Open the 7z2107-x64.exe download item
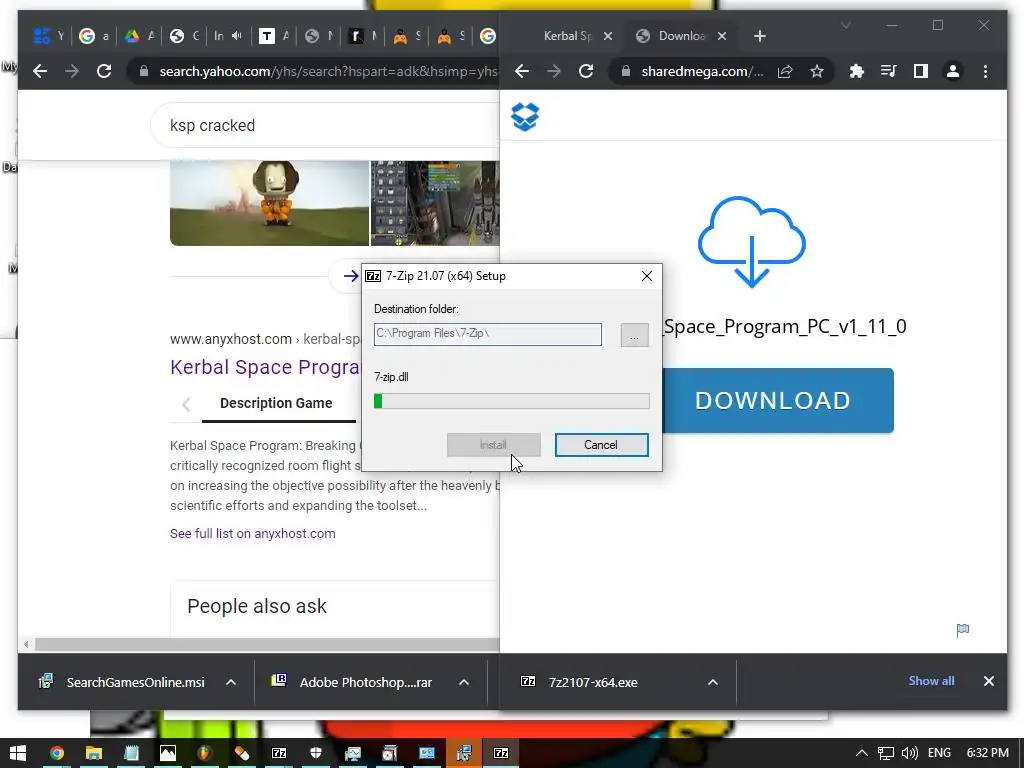 581,682
